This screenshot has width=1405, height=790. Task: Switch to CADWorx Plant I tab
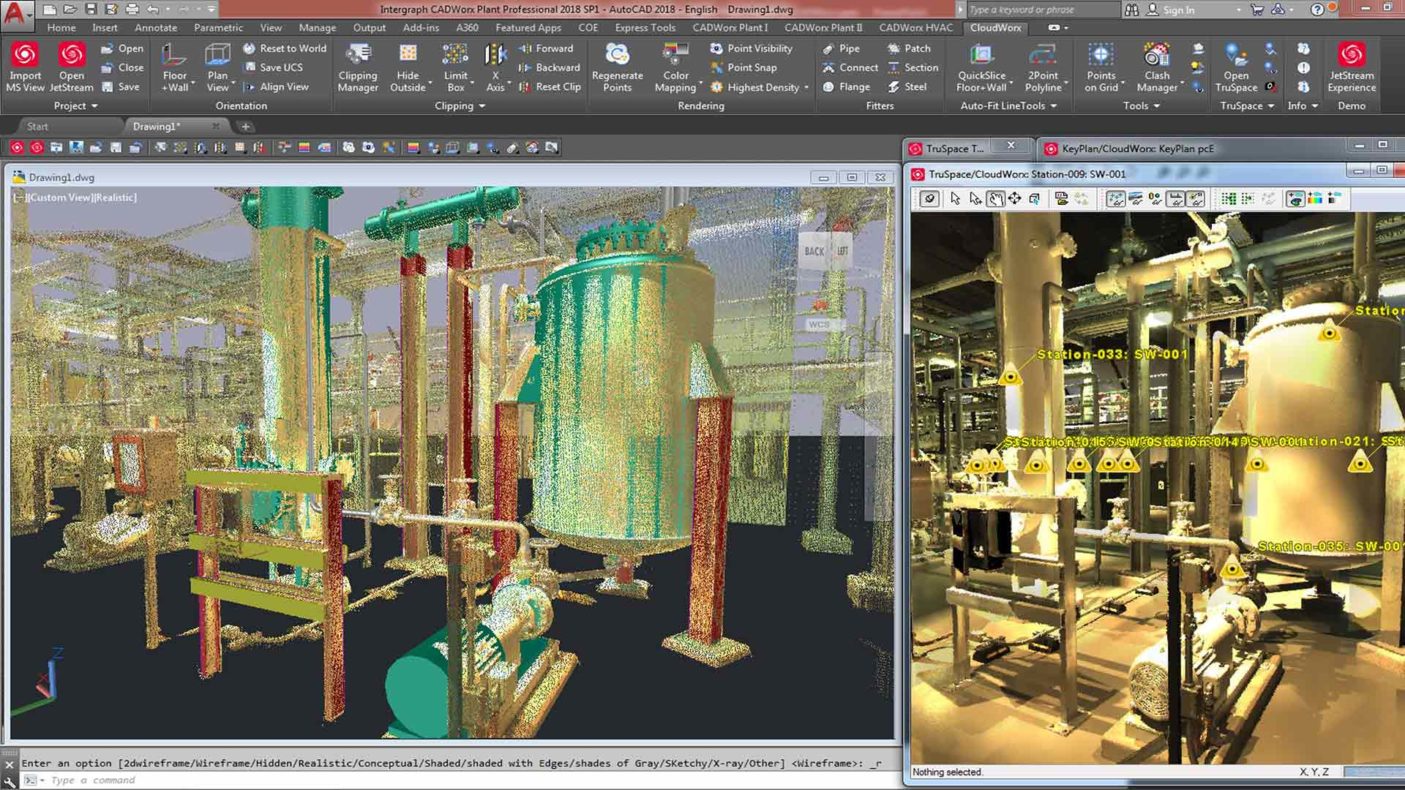coord(730,27)
